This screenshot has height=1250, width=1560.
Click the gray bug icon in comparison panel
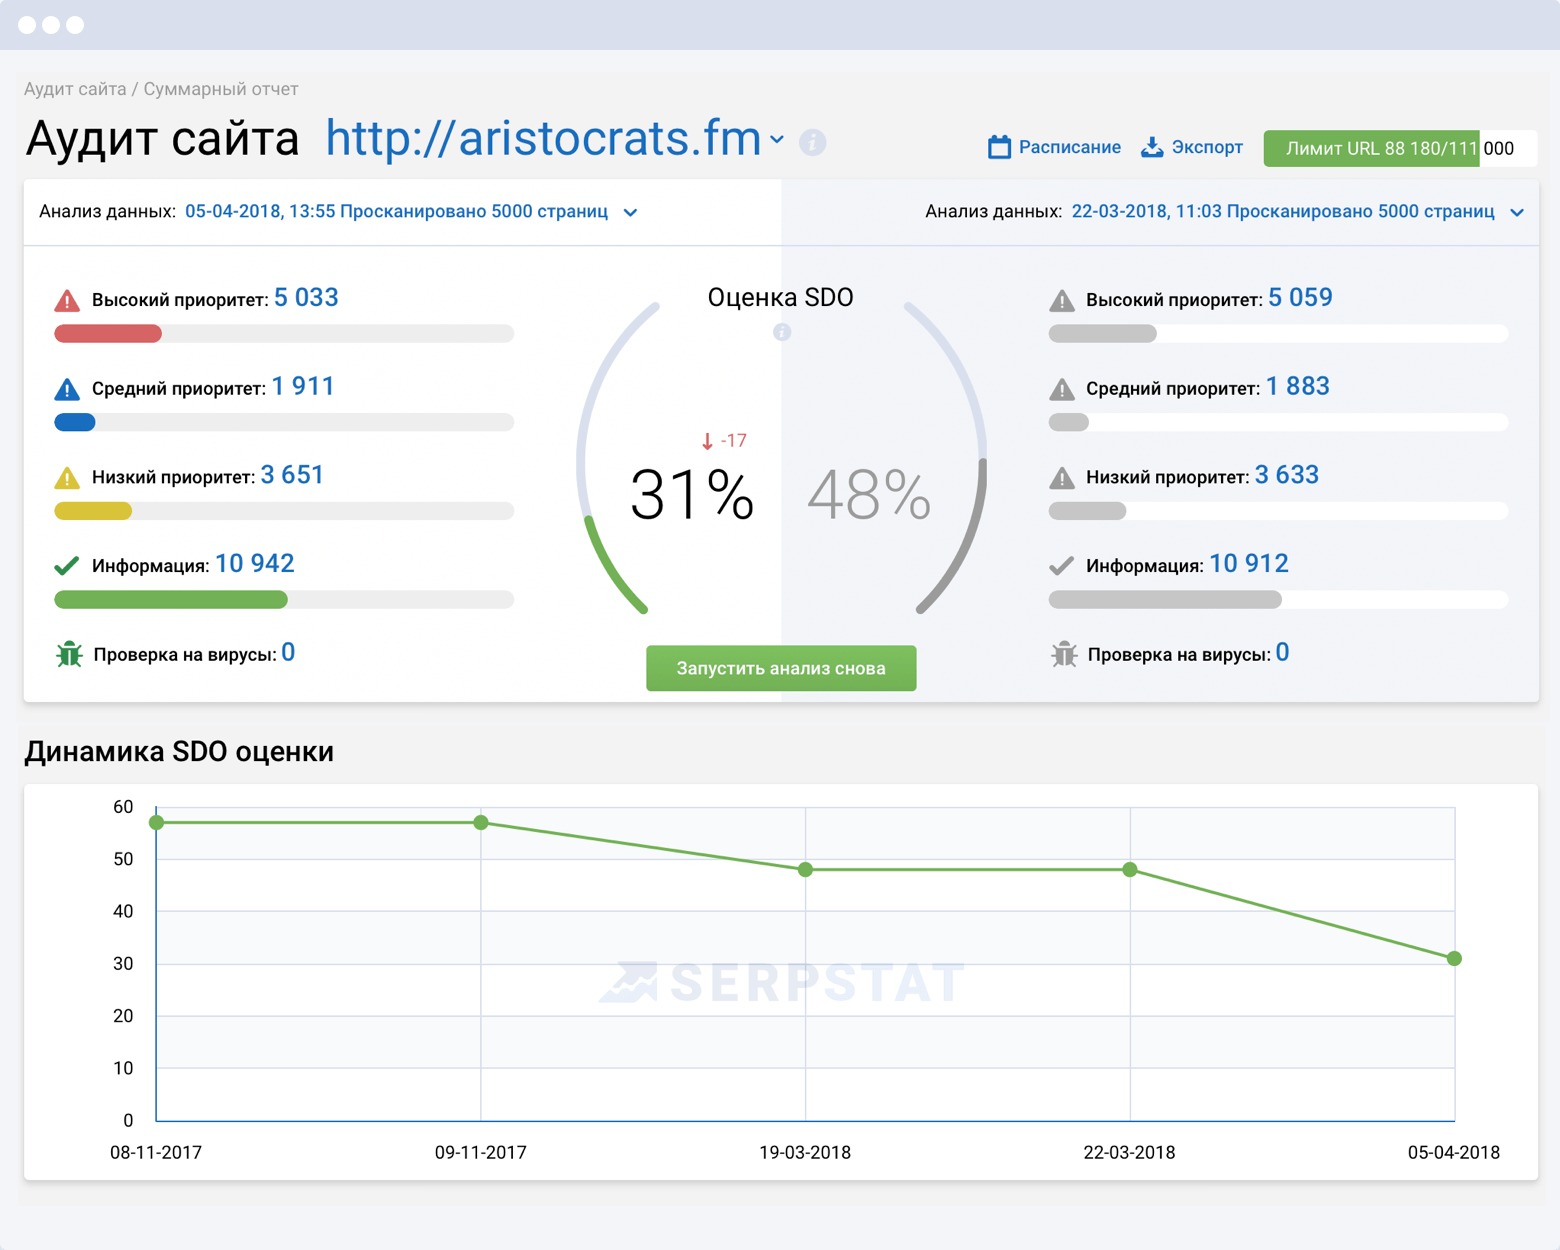[x=1064, y=654]
